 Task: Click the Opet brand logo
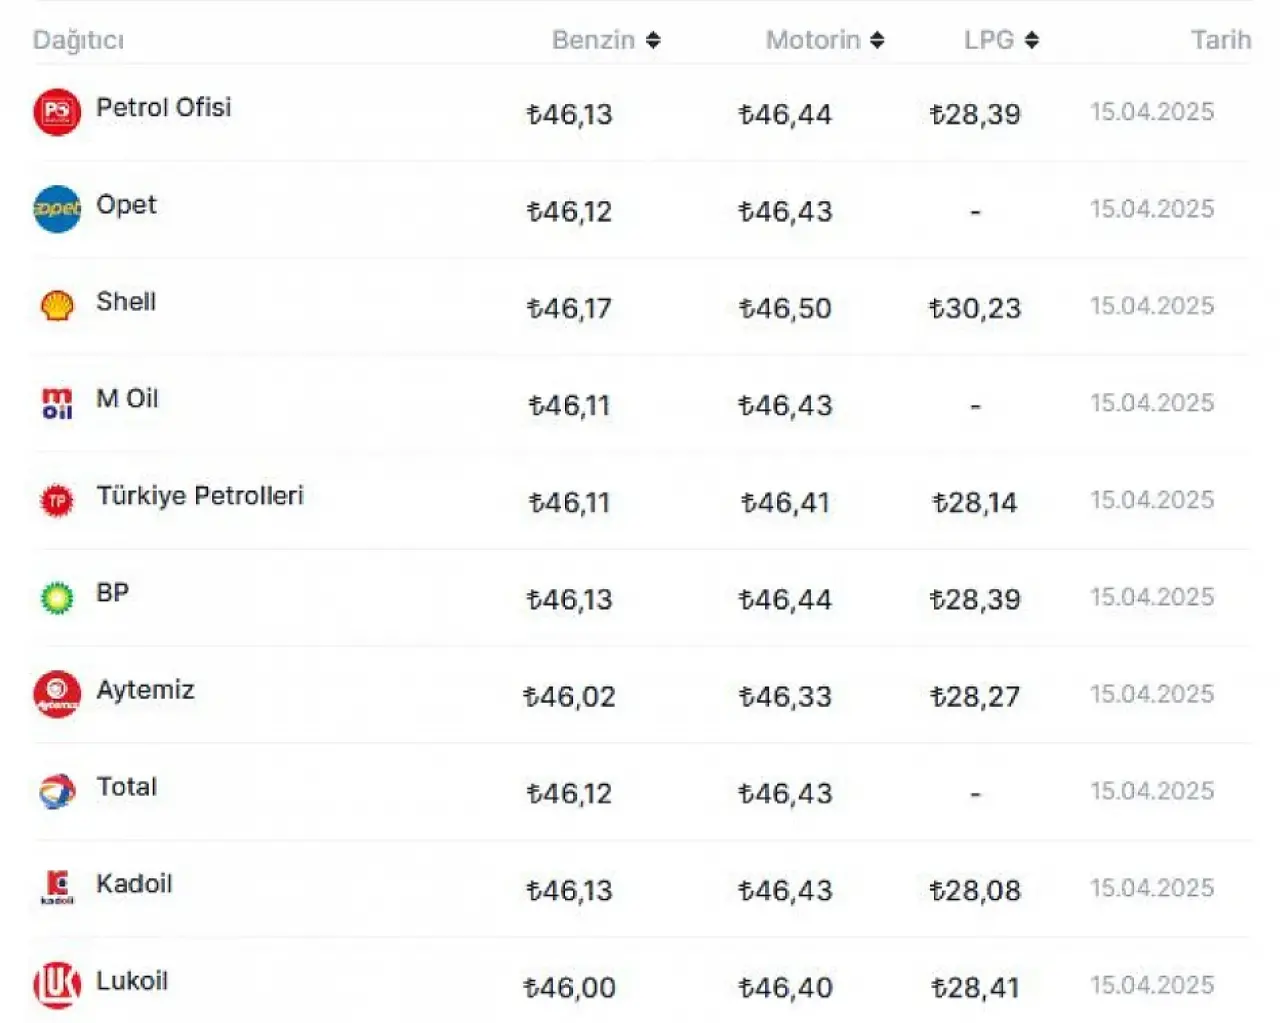pos(57,209)
